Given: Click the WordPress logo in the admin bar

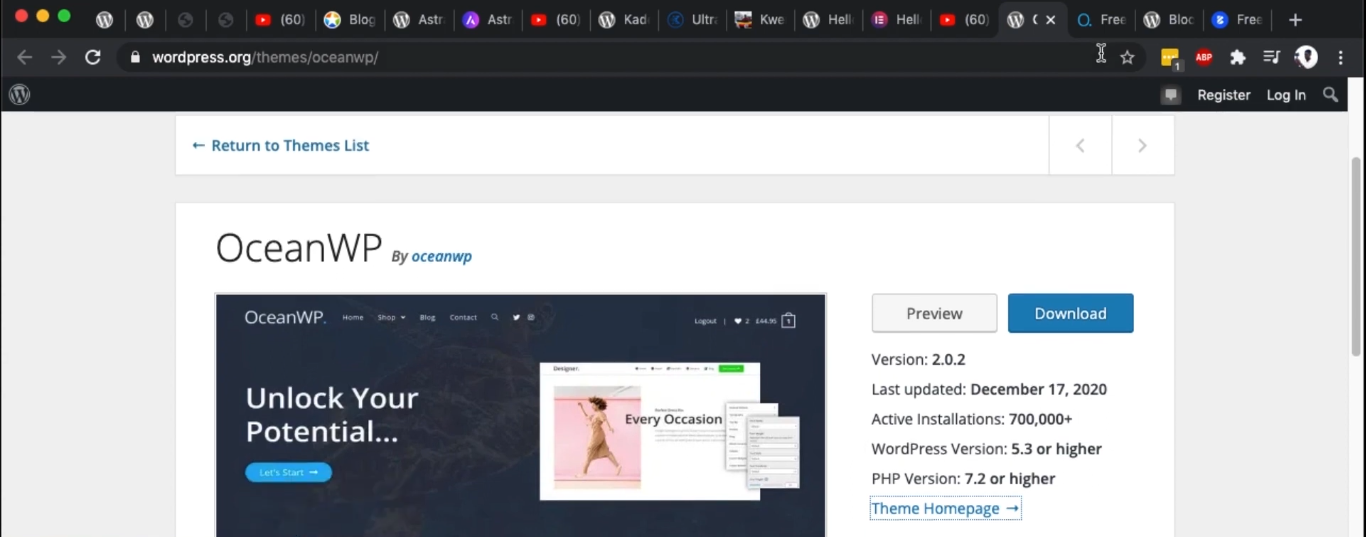Looking at the screenshot, I should [x=19, y=95].
